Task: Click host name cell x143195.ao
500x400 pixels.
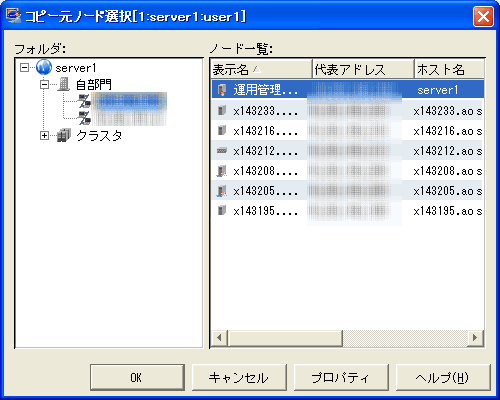Action: [x=448, y=211]
